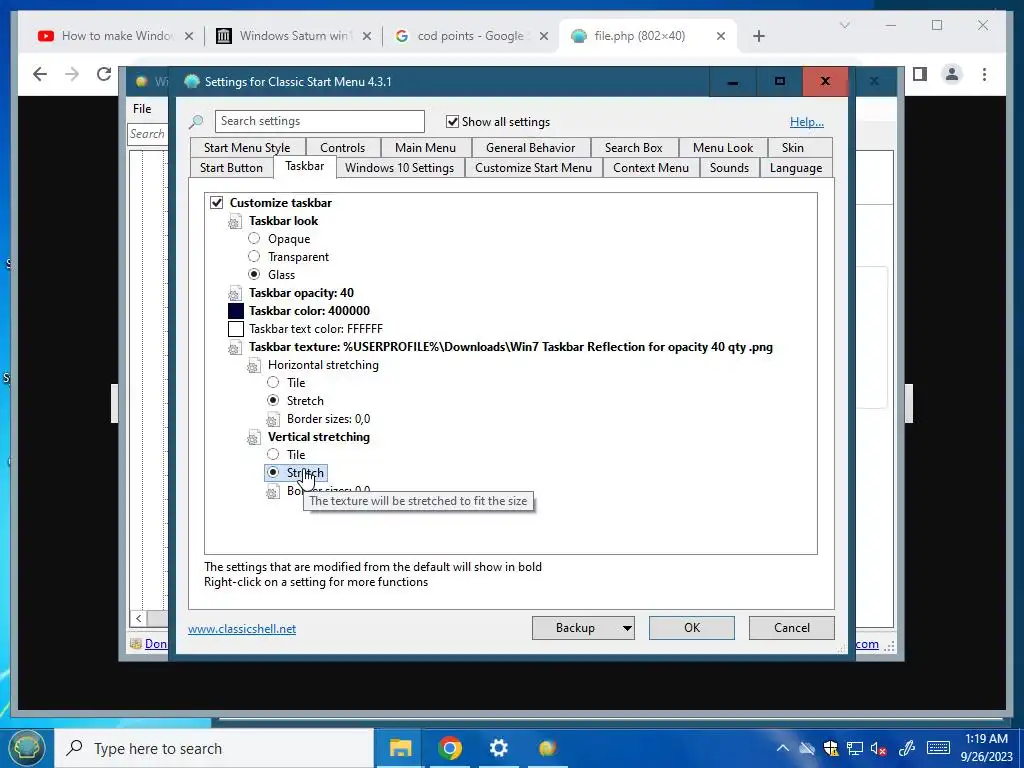Viewport: 1024px width, 768px height.
Task: Click the gear icon beside Taskbar opacity
Action: point(235,293)
